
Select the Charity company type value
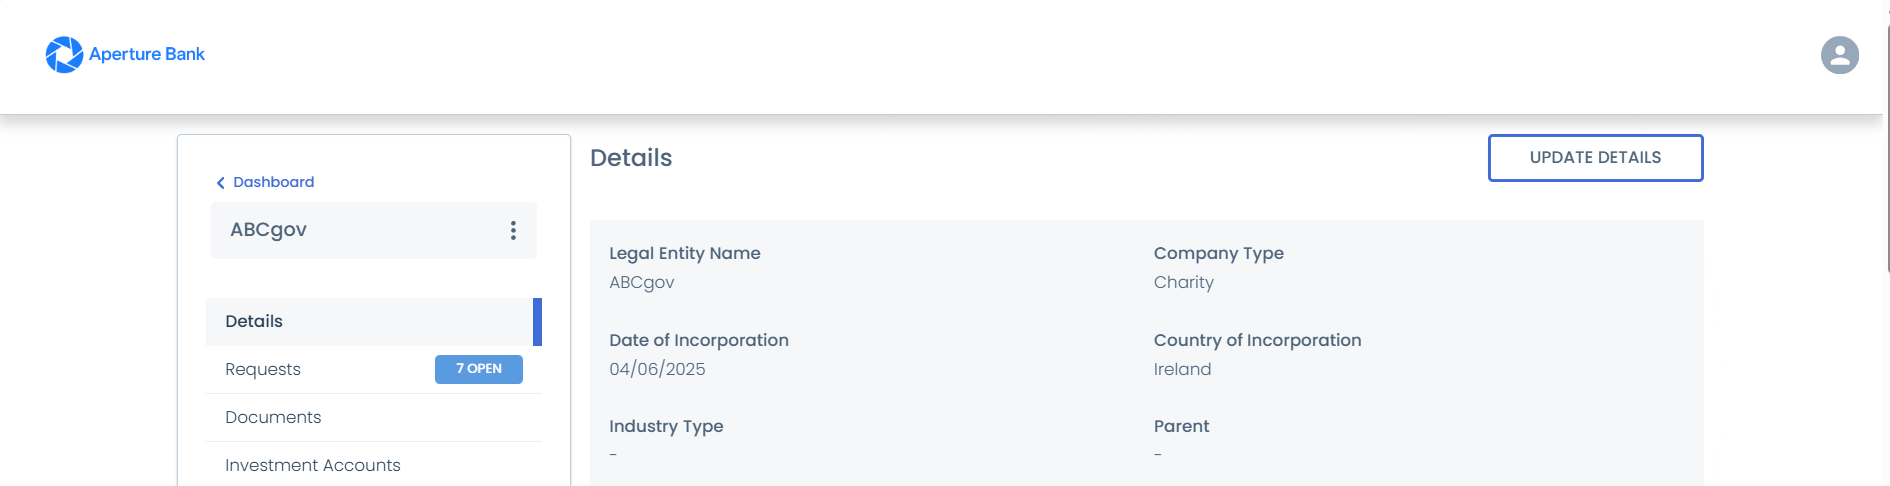click(x=1183, y=282)
